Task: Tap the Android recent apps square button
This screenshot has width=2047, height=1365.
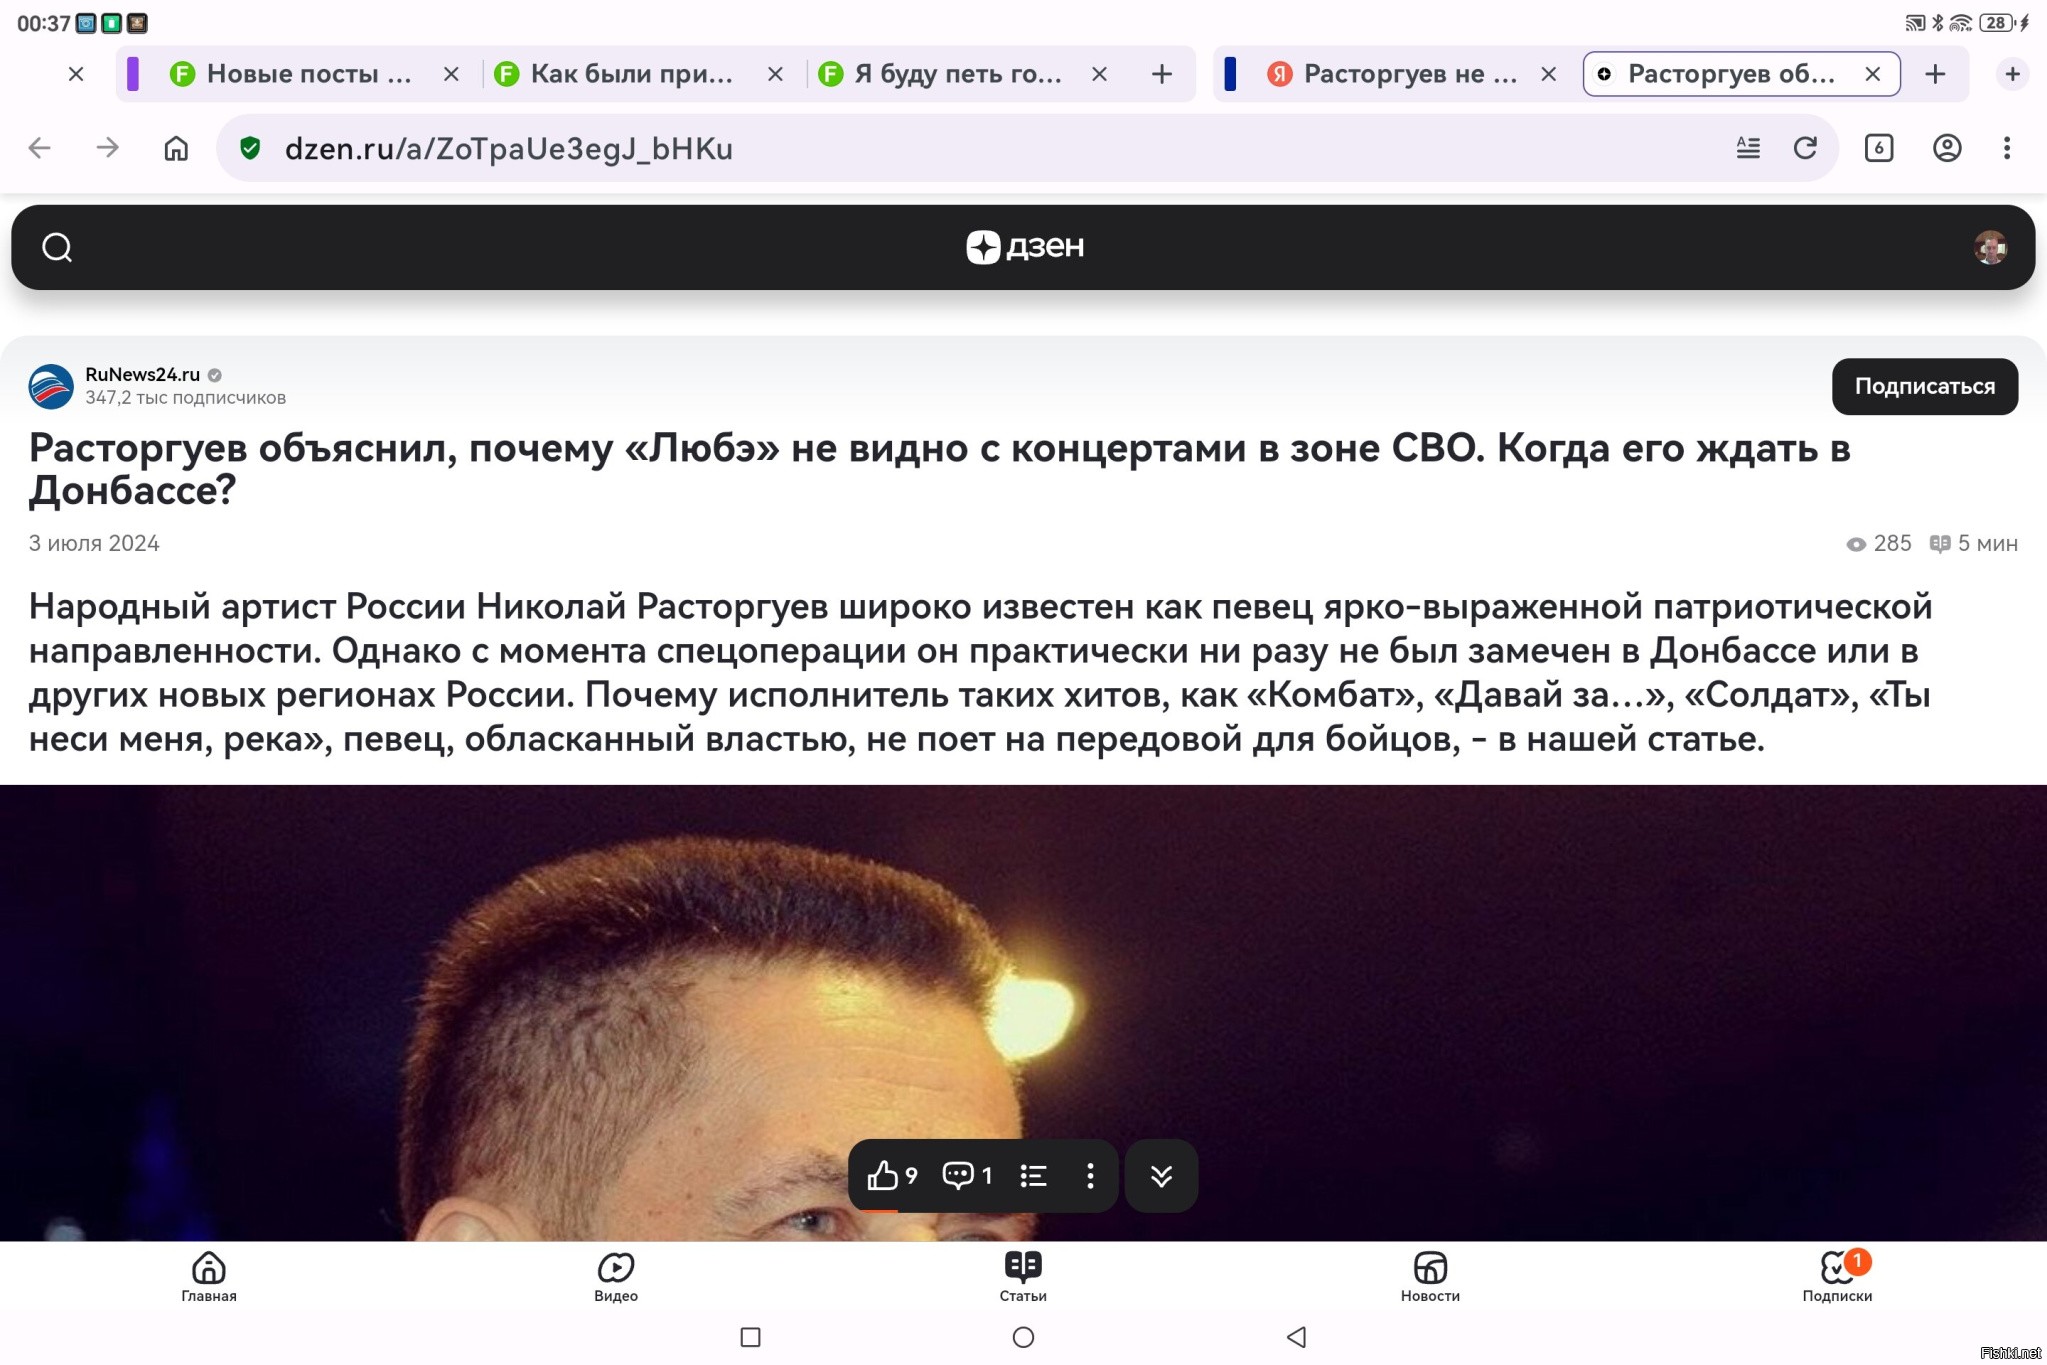Action: (750, 1337)
